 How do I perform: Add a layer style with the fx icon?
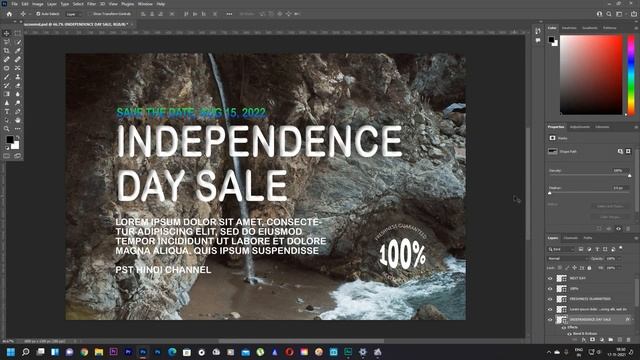click(584, 340)
